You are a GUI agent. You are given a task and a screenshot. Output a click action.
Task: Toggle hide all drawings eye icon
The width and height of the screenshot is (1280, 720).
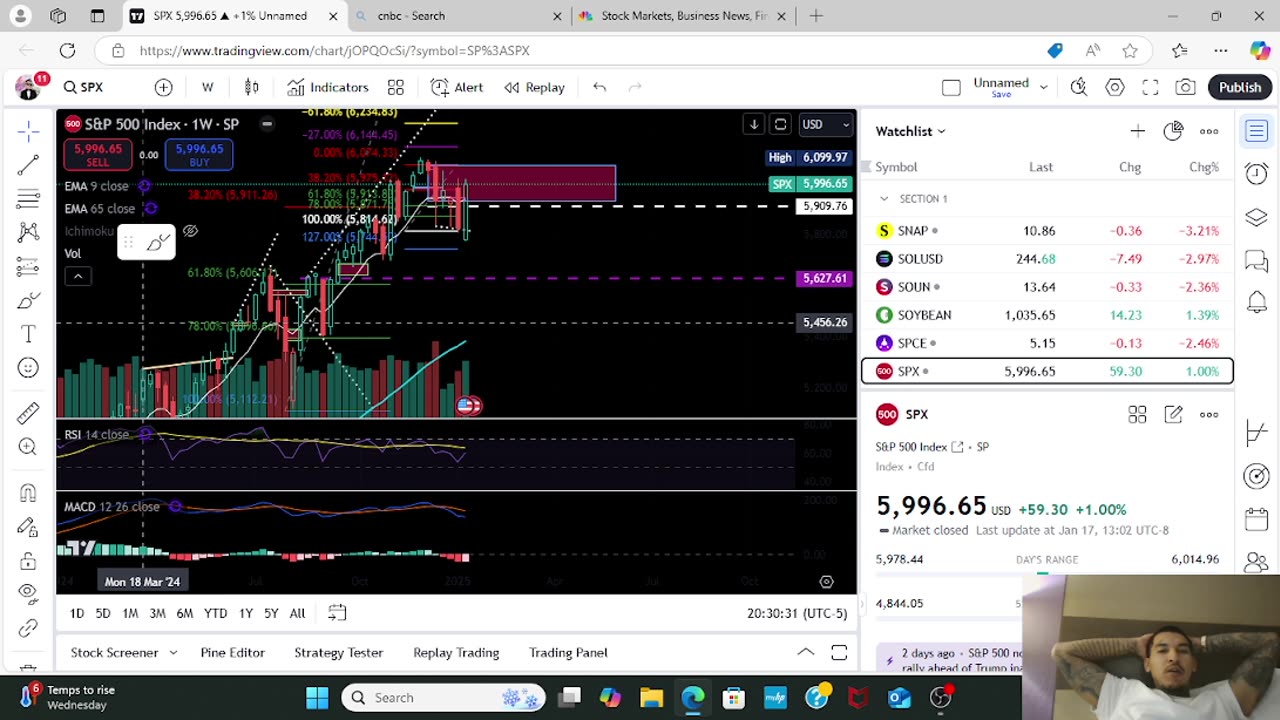click(28, 593)
